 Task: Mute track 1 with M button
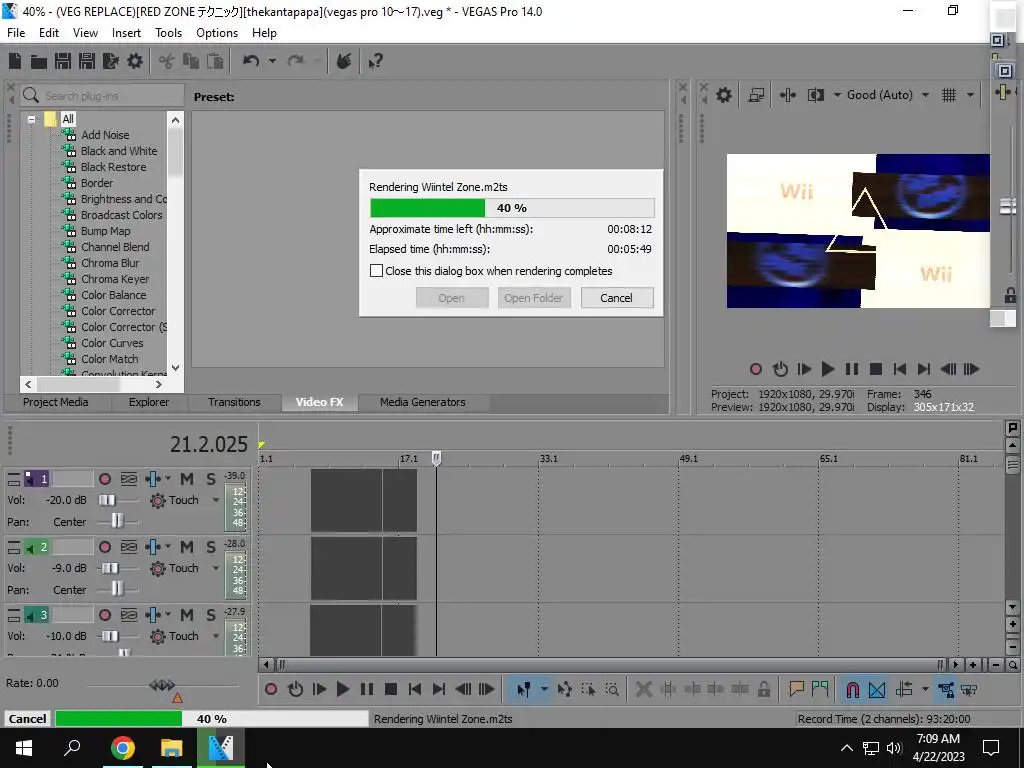coord(187,479)
